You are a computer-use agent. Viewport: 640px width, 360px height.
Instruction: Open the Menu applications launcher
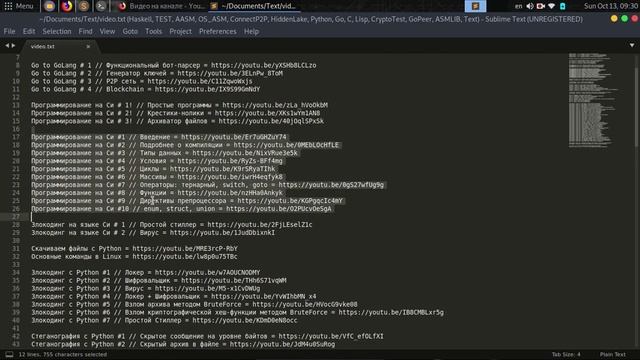18,6
